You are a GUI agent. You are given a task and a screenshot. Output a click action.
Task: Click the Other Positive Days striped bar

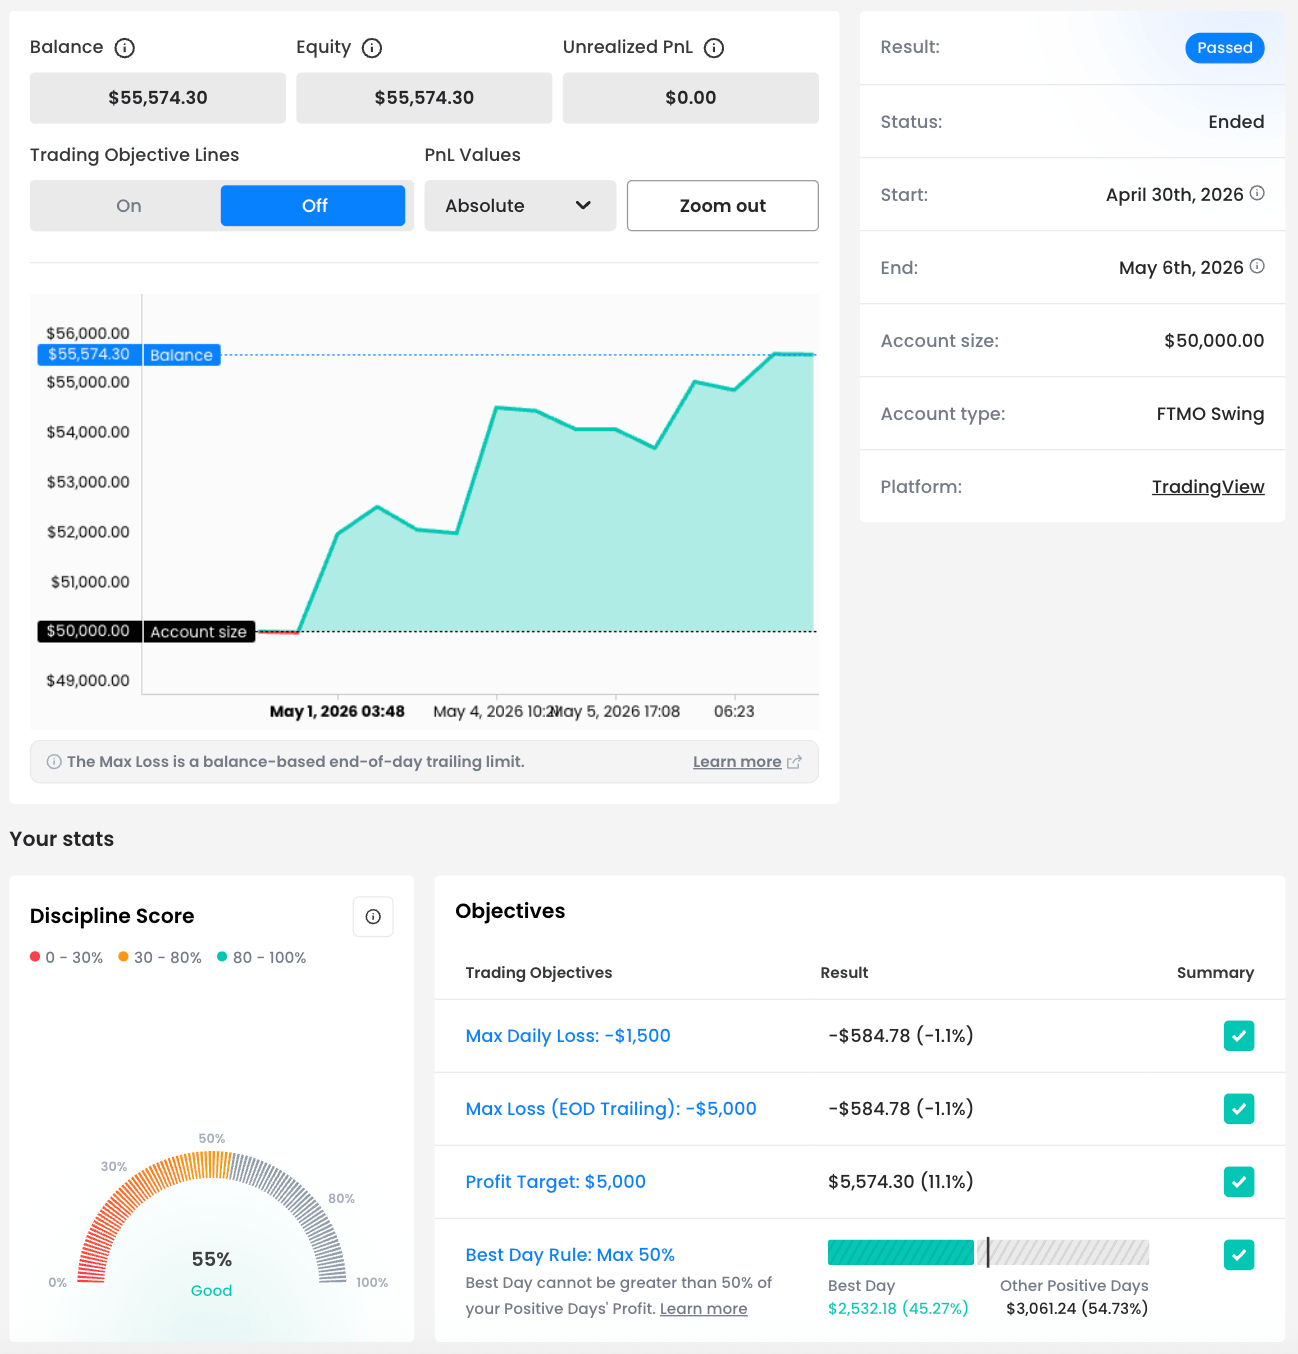point(1064,1252)
